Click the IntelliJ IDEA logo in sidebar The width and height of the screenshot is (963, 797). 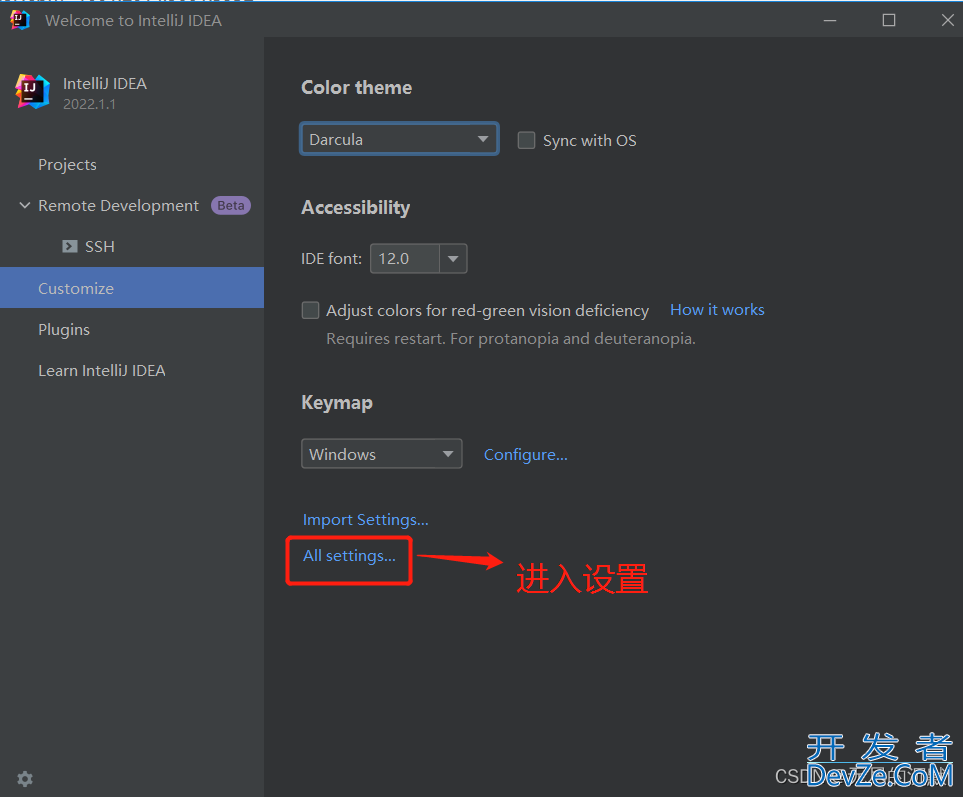[33, 91]
